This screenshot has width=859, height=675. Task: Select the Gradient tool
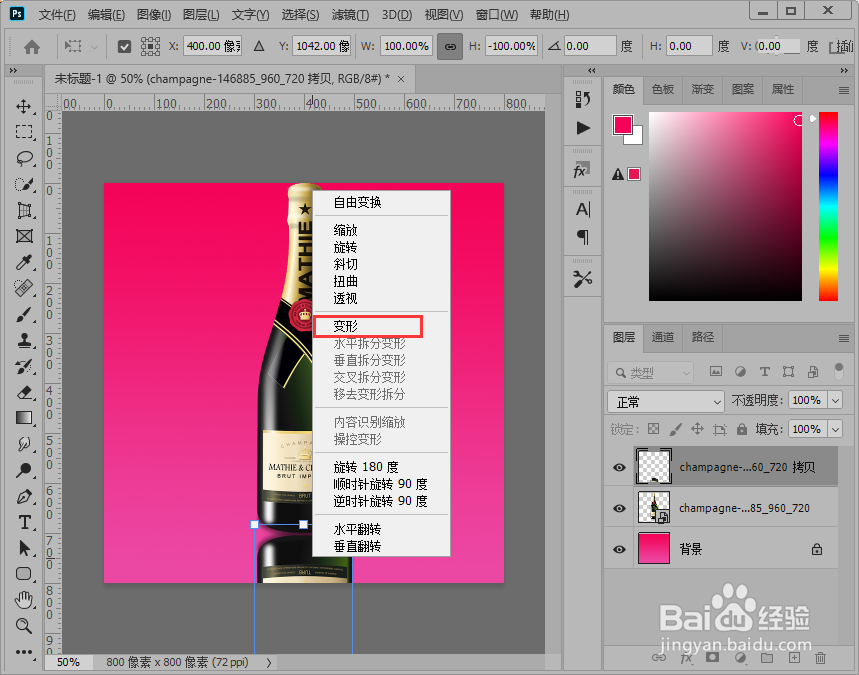click(24, 418)
